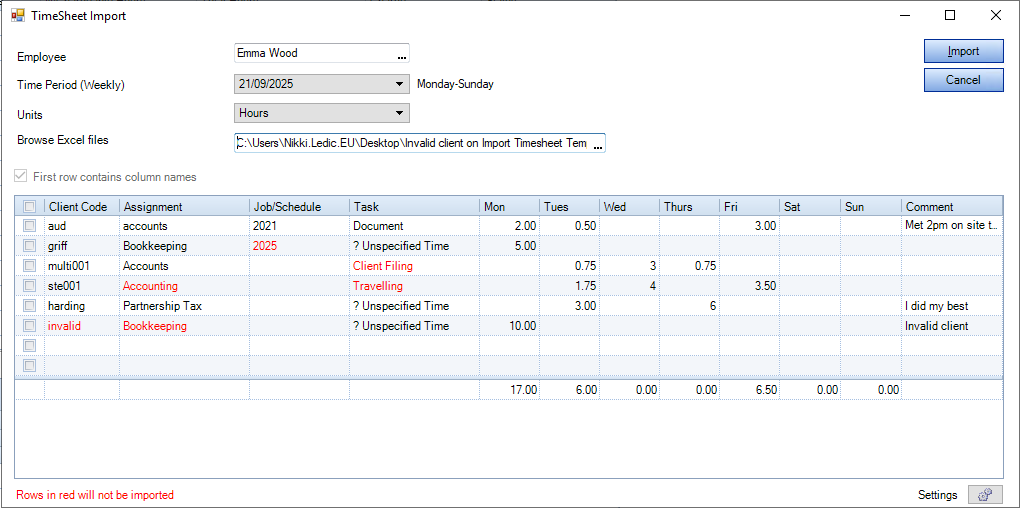Click the 'Document' task cell
Screen dimensions: 1020x508
[414, 226]
